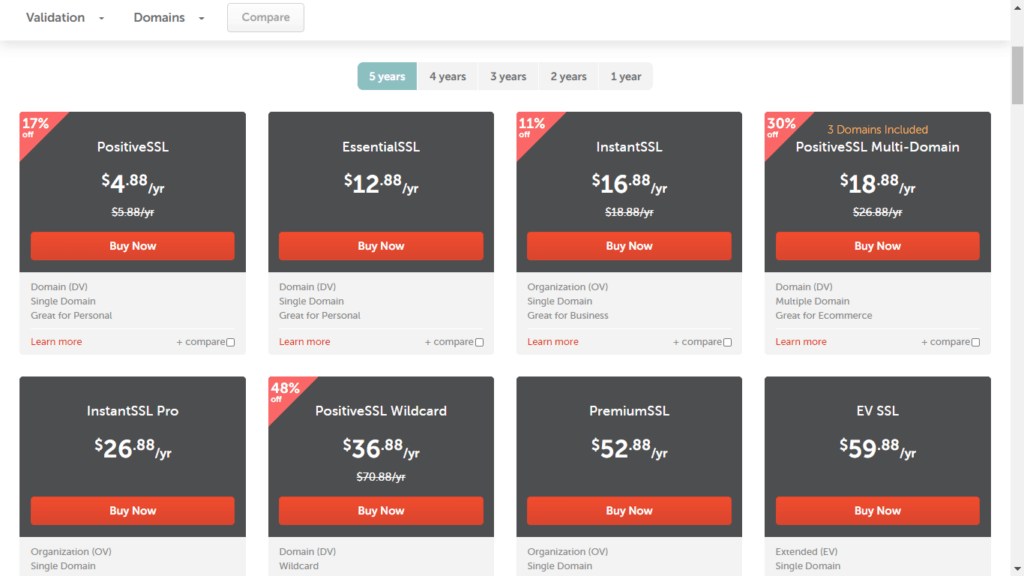The width and height of the screenshot is (1024, 576).
Task: Open Learn more link under InstantSSL
Action: (x=553, y=342)
